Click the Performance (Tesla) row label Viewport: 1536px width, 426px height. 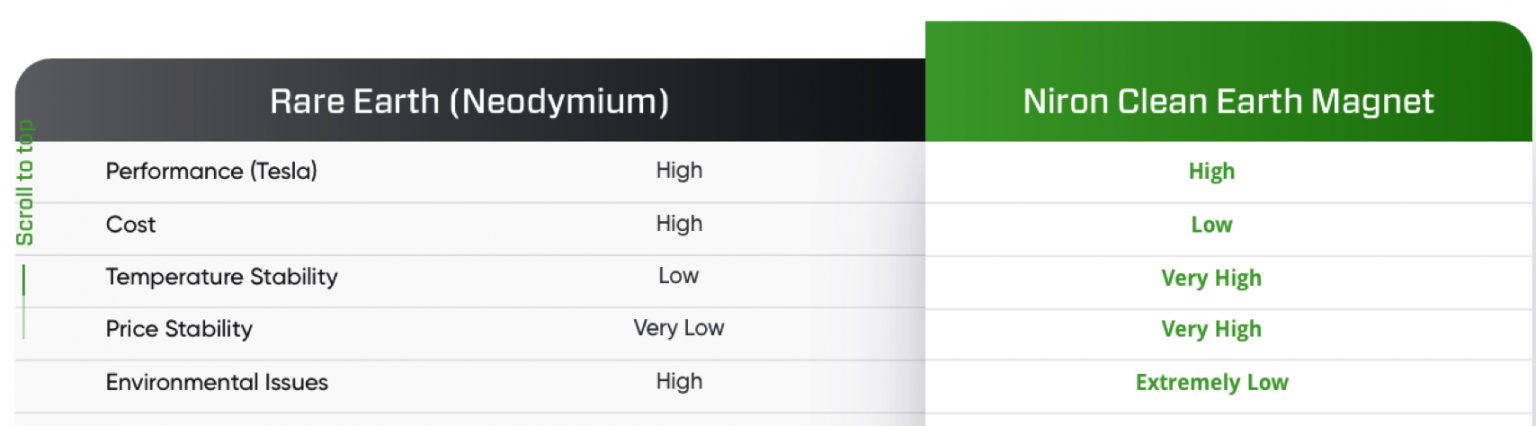click(211, 171)
